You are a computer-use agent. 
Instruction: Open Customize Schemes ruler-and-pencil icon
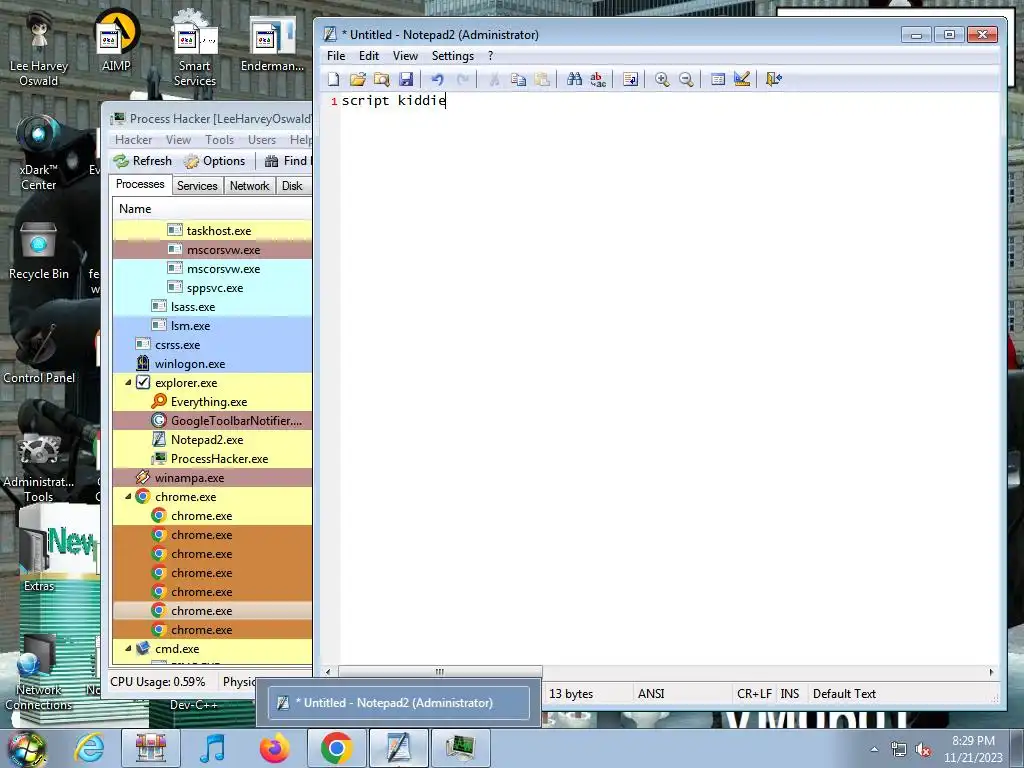point(742,80)
